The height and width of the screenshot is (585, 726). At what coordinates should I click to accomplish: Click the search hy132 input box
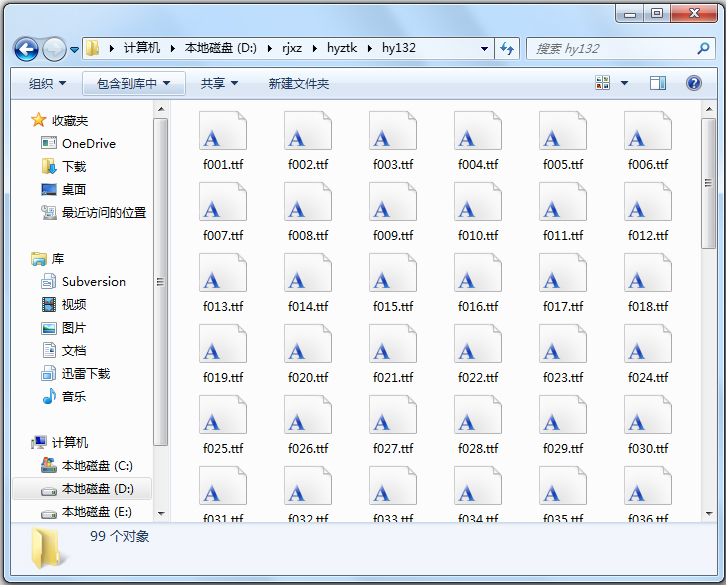(x=610, y=48)
